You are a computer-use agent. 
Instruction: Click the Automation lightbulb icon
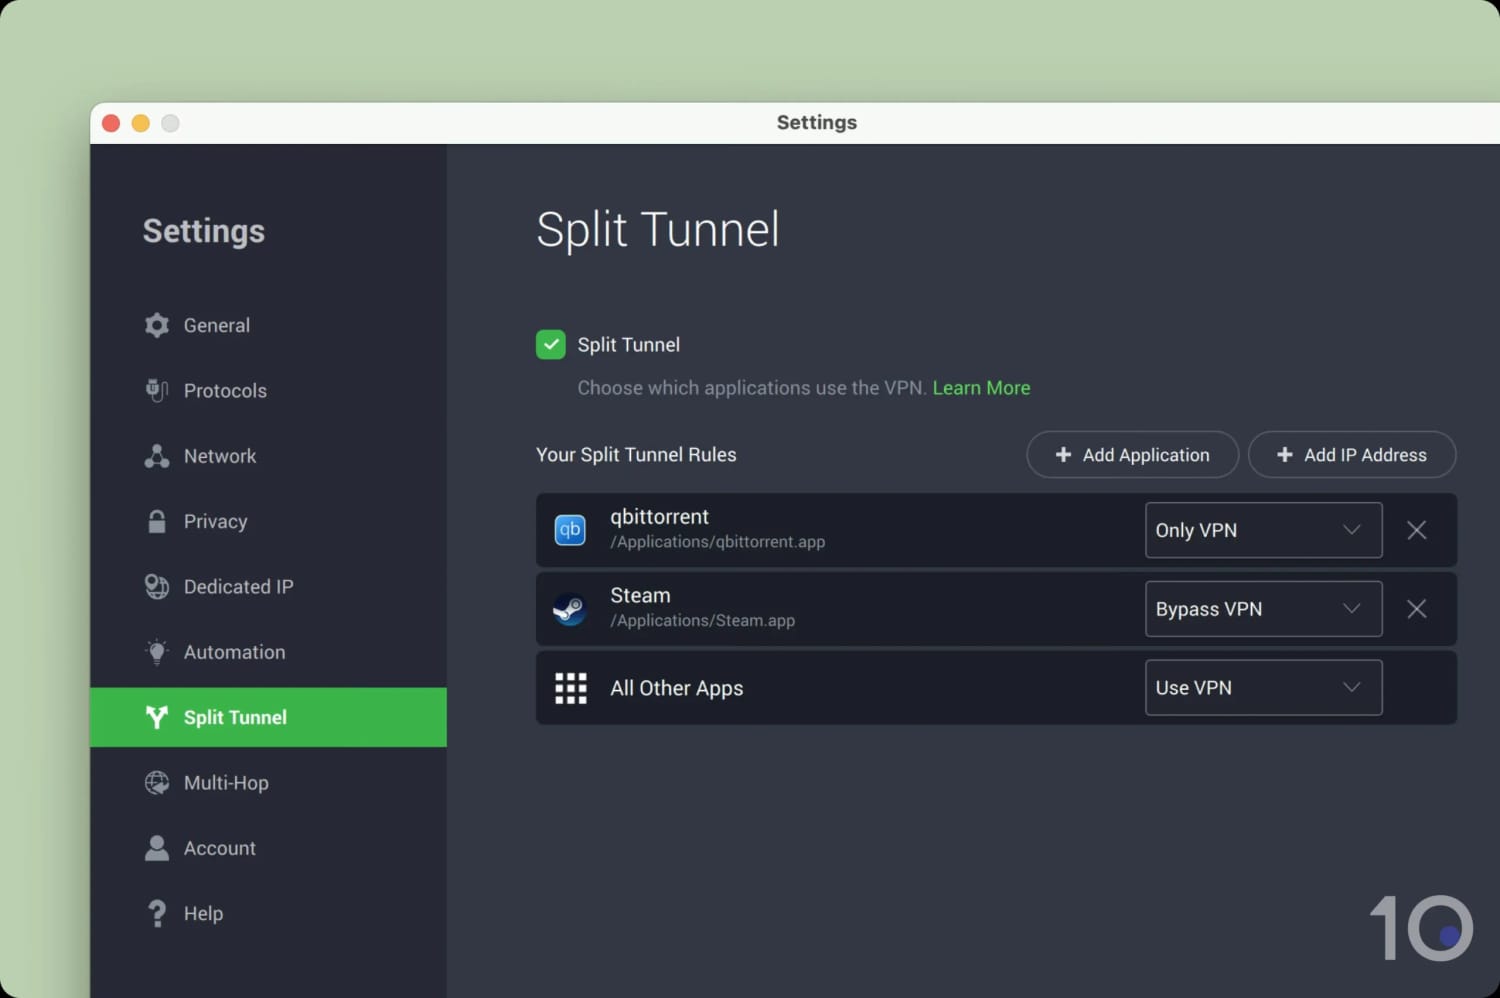click(x=157, y=652)
